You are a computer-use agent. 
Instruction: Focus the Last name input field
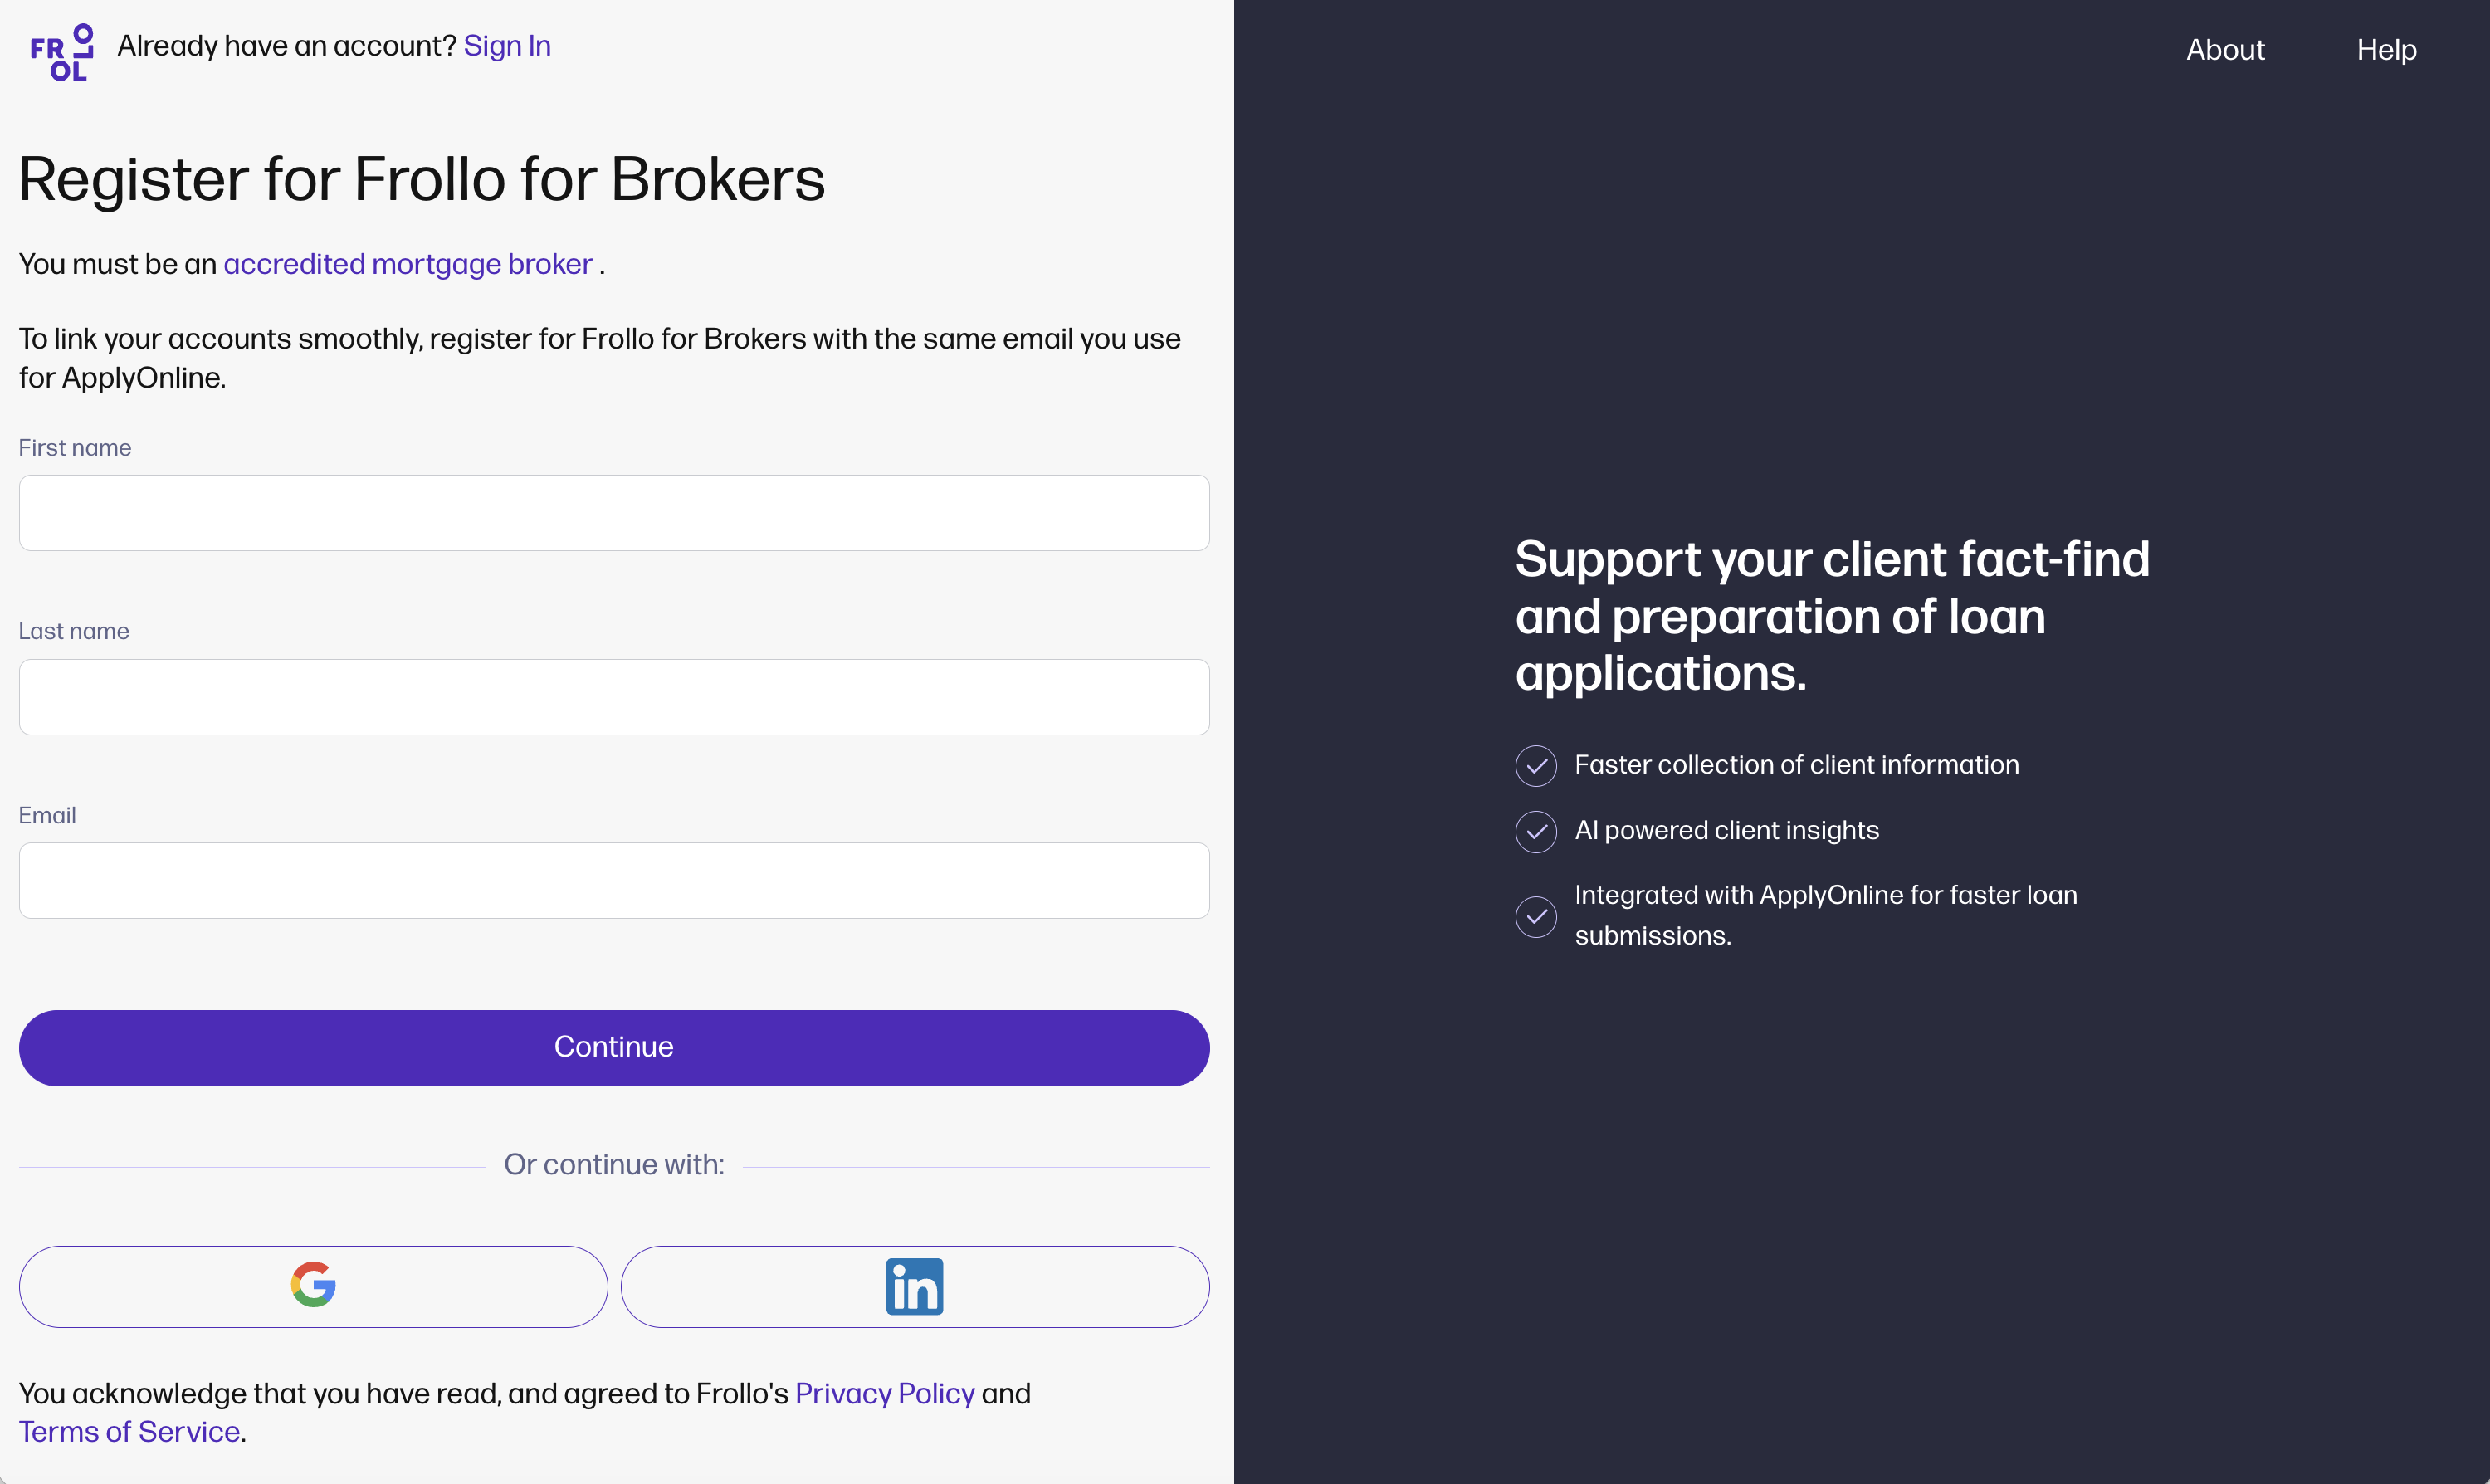(x=614, y=697)
